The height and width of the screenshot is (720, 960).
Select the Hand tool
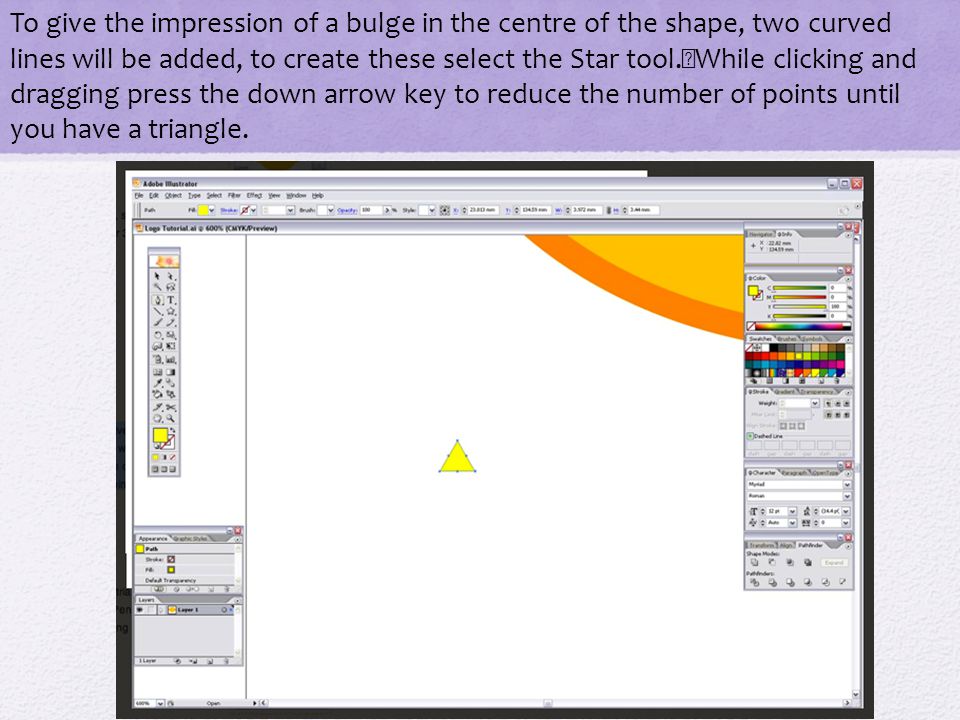[157, 419]
